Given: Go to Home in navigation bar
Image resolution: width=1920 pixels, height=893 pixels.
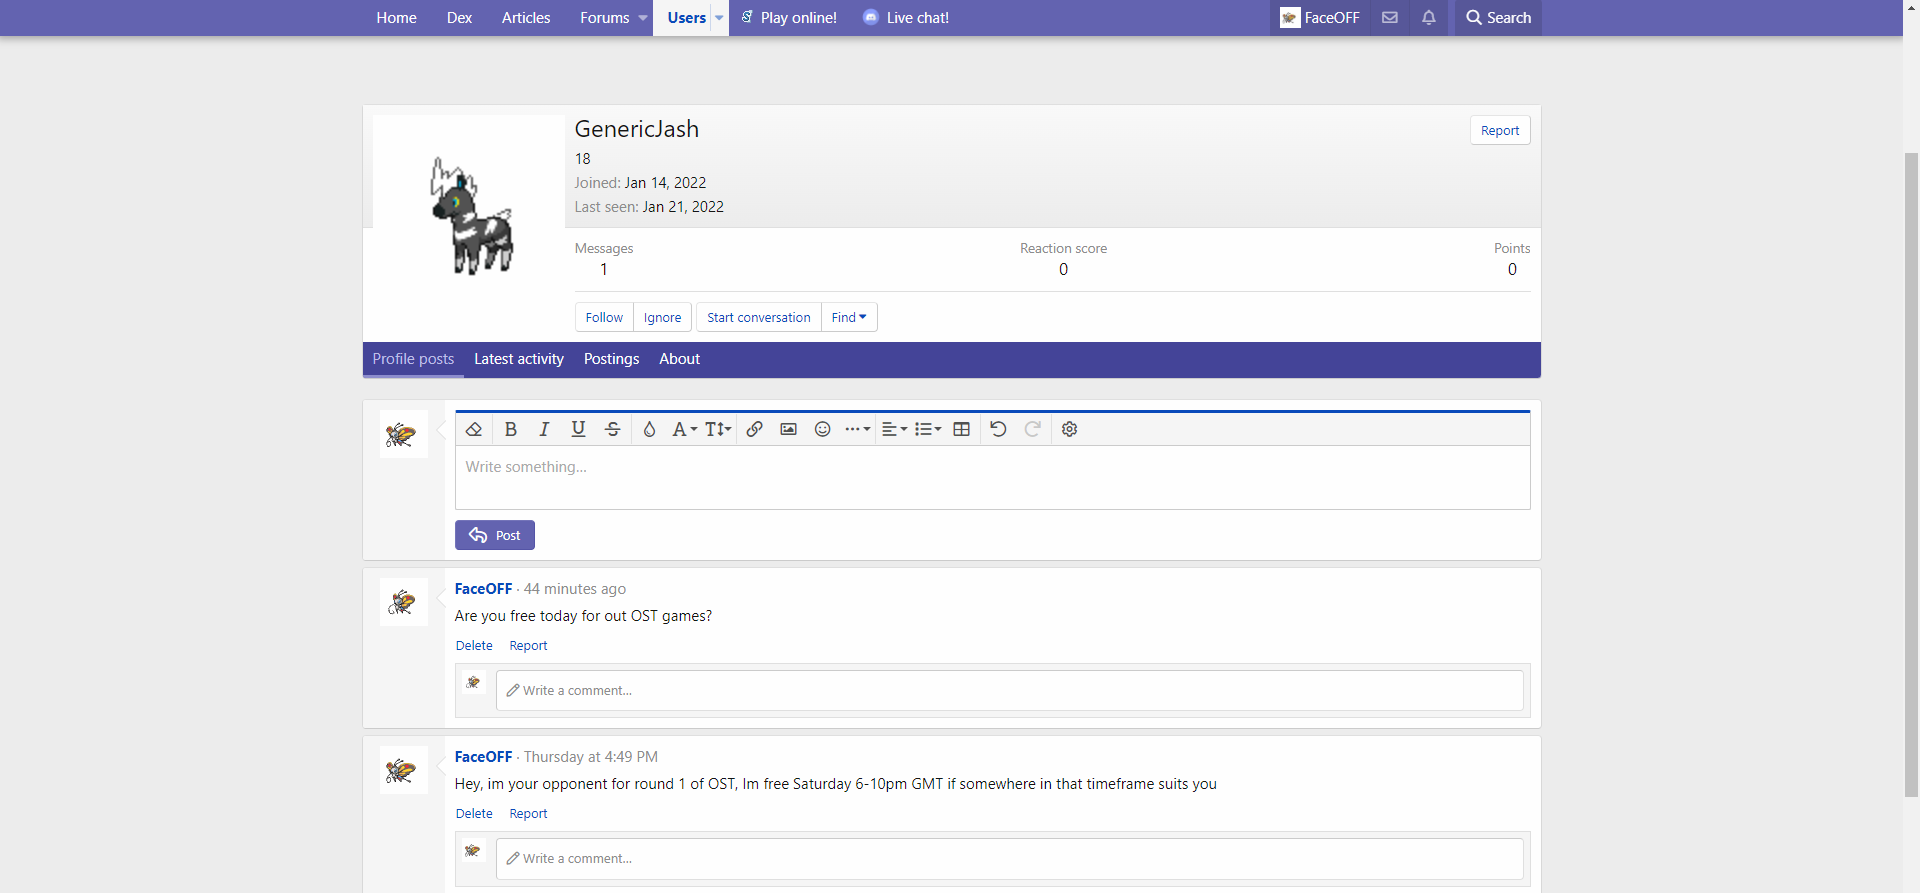Looking at the screenshot, I should pyautogui.click(x=396, y=18).
